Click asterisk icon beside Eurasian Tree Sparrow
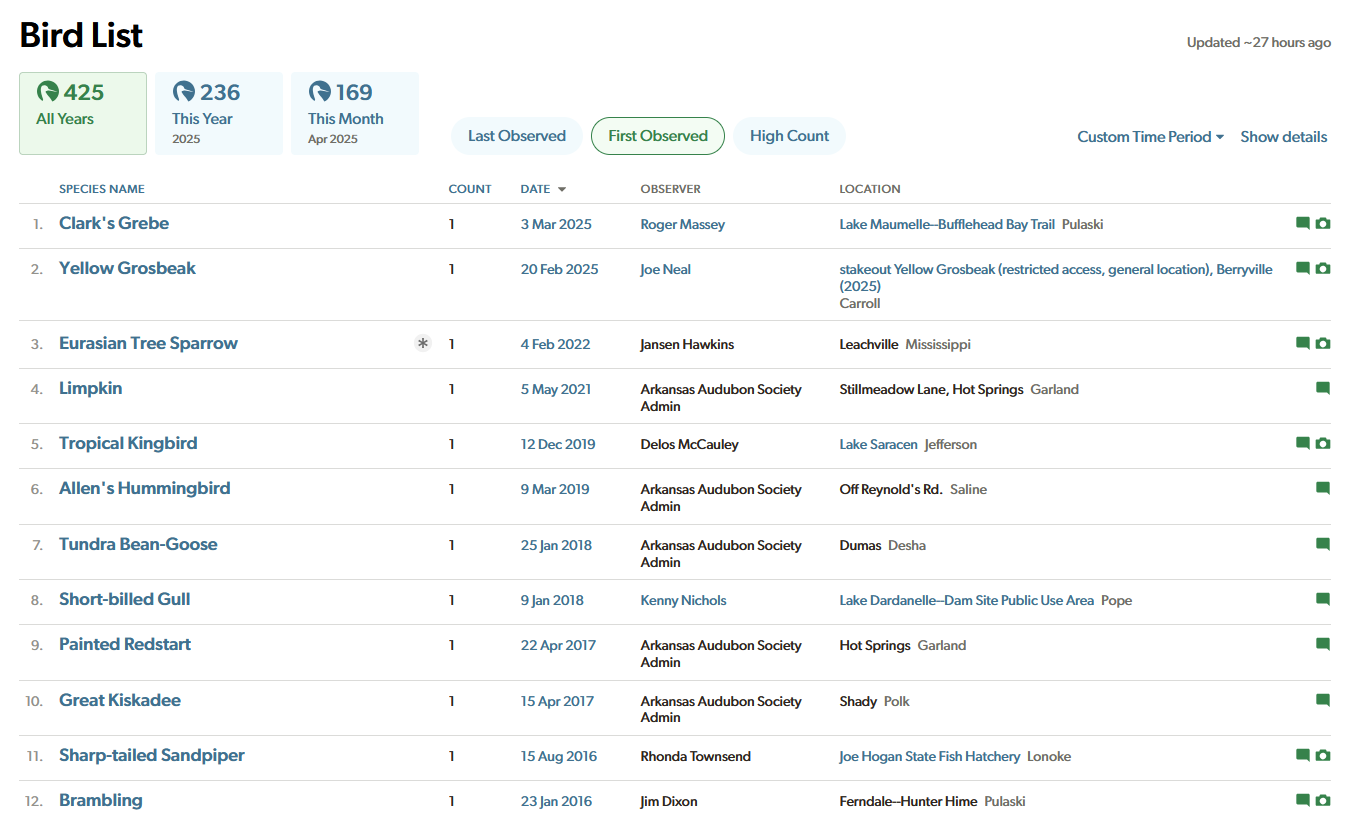The height and width of the screenshot is (823, 1350). 423,344
